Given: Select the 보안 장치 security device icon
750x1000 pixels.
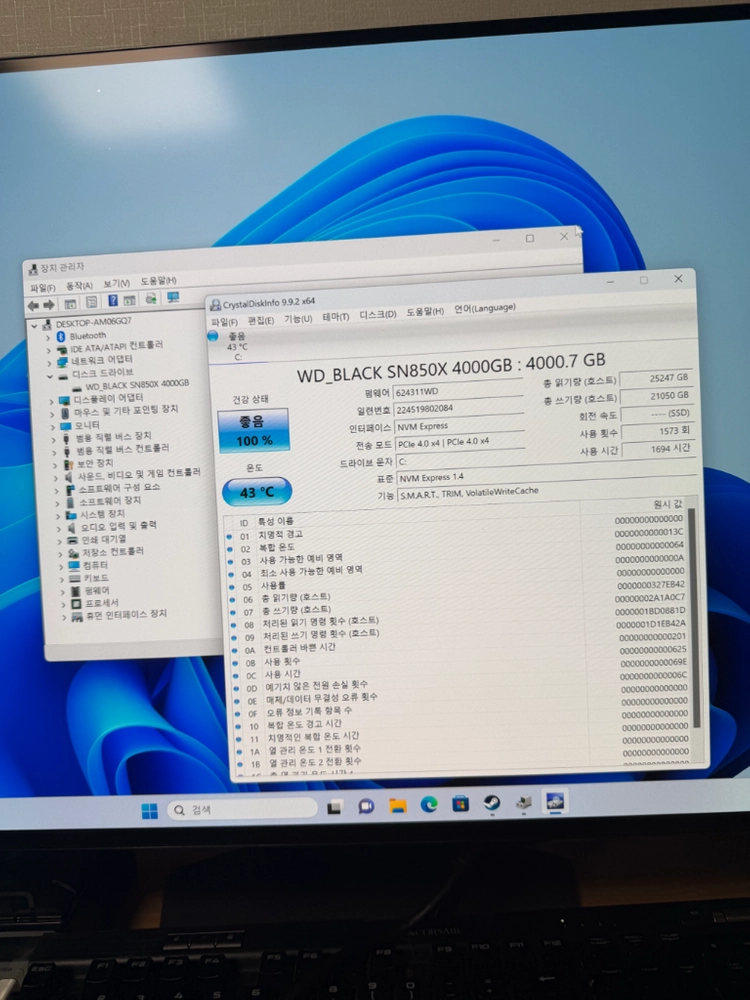Looking at the screenshot, I should [68, 464].
